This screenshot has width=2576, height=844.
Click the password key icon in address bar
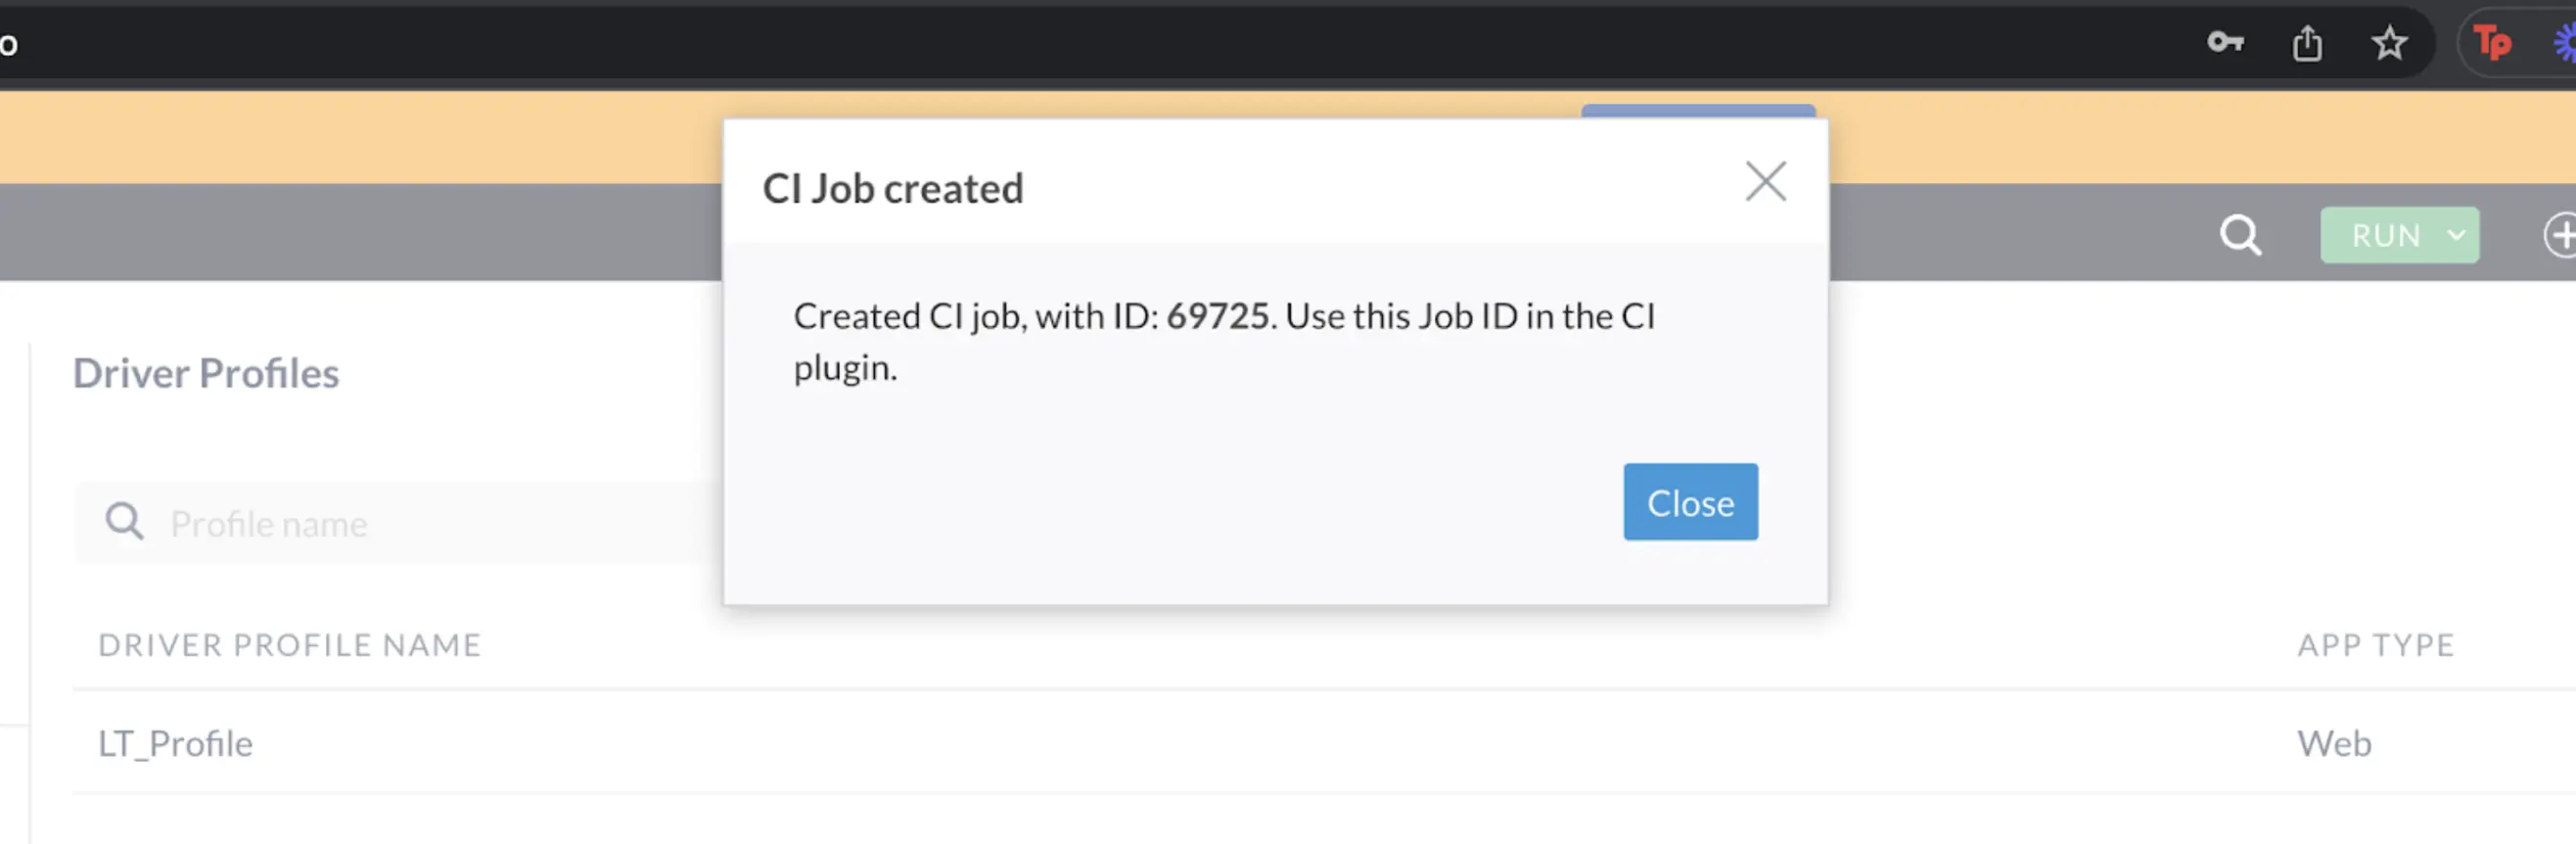pyautogui.click(x=2225, y=42)
